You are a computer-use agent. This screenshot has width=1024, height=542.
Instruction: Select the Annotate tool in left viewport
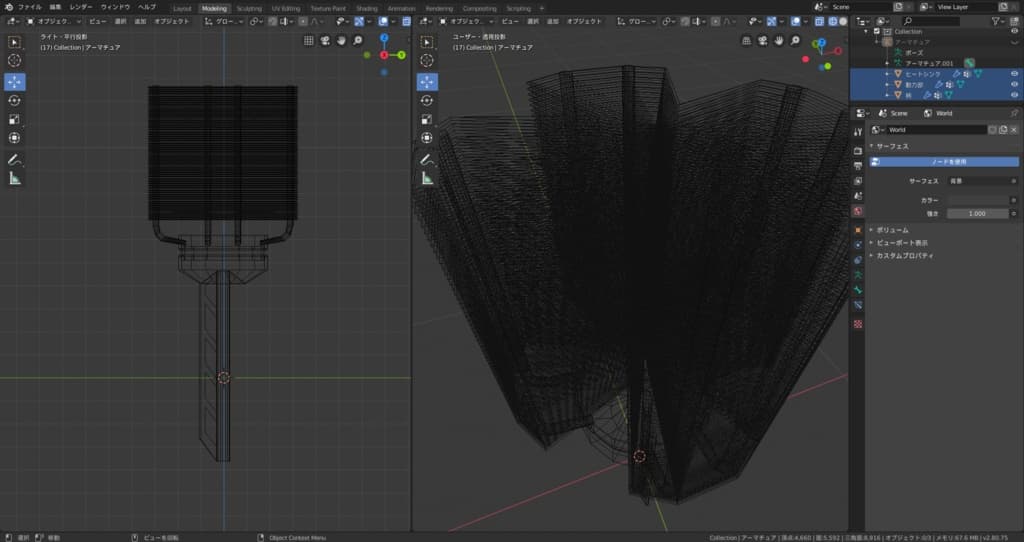pyautogui.click(x=15, y=159)
